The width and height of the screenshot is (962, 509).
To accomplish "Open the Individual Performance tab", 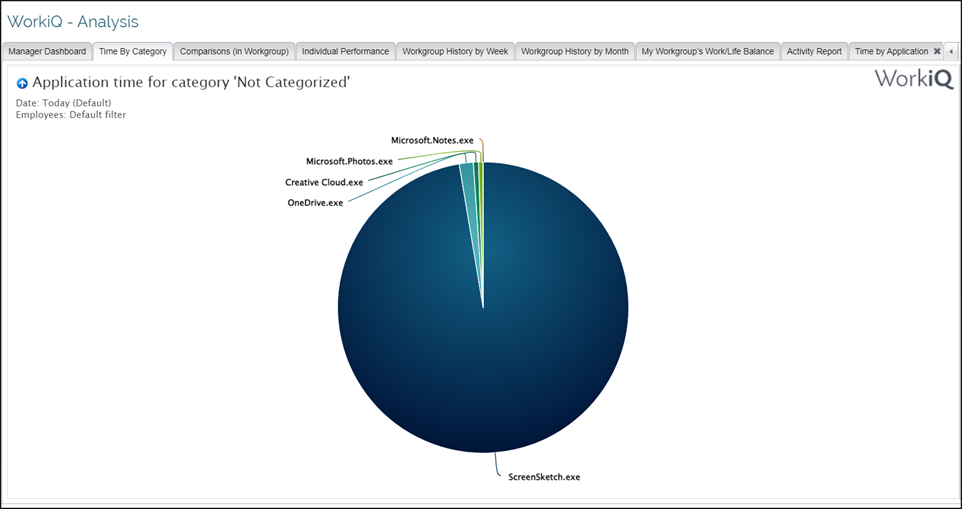I will (345, 51).
